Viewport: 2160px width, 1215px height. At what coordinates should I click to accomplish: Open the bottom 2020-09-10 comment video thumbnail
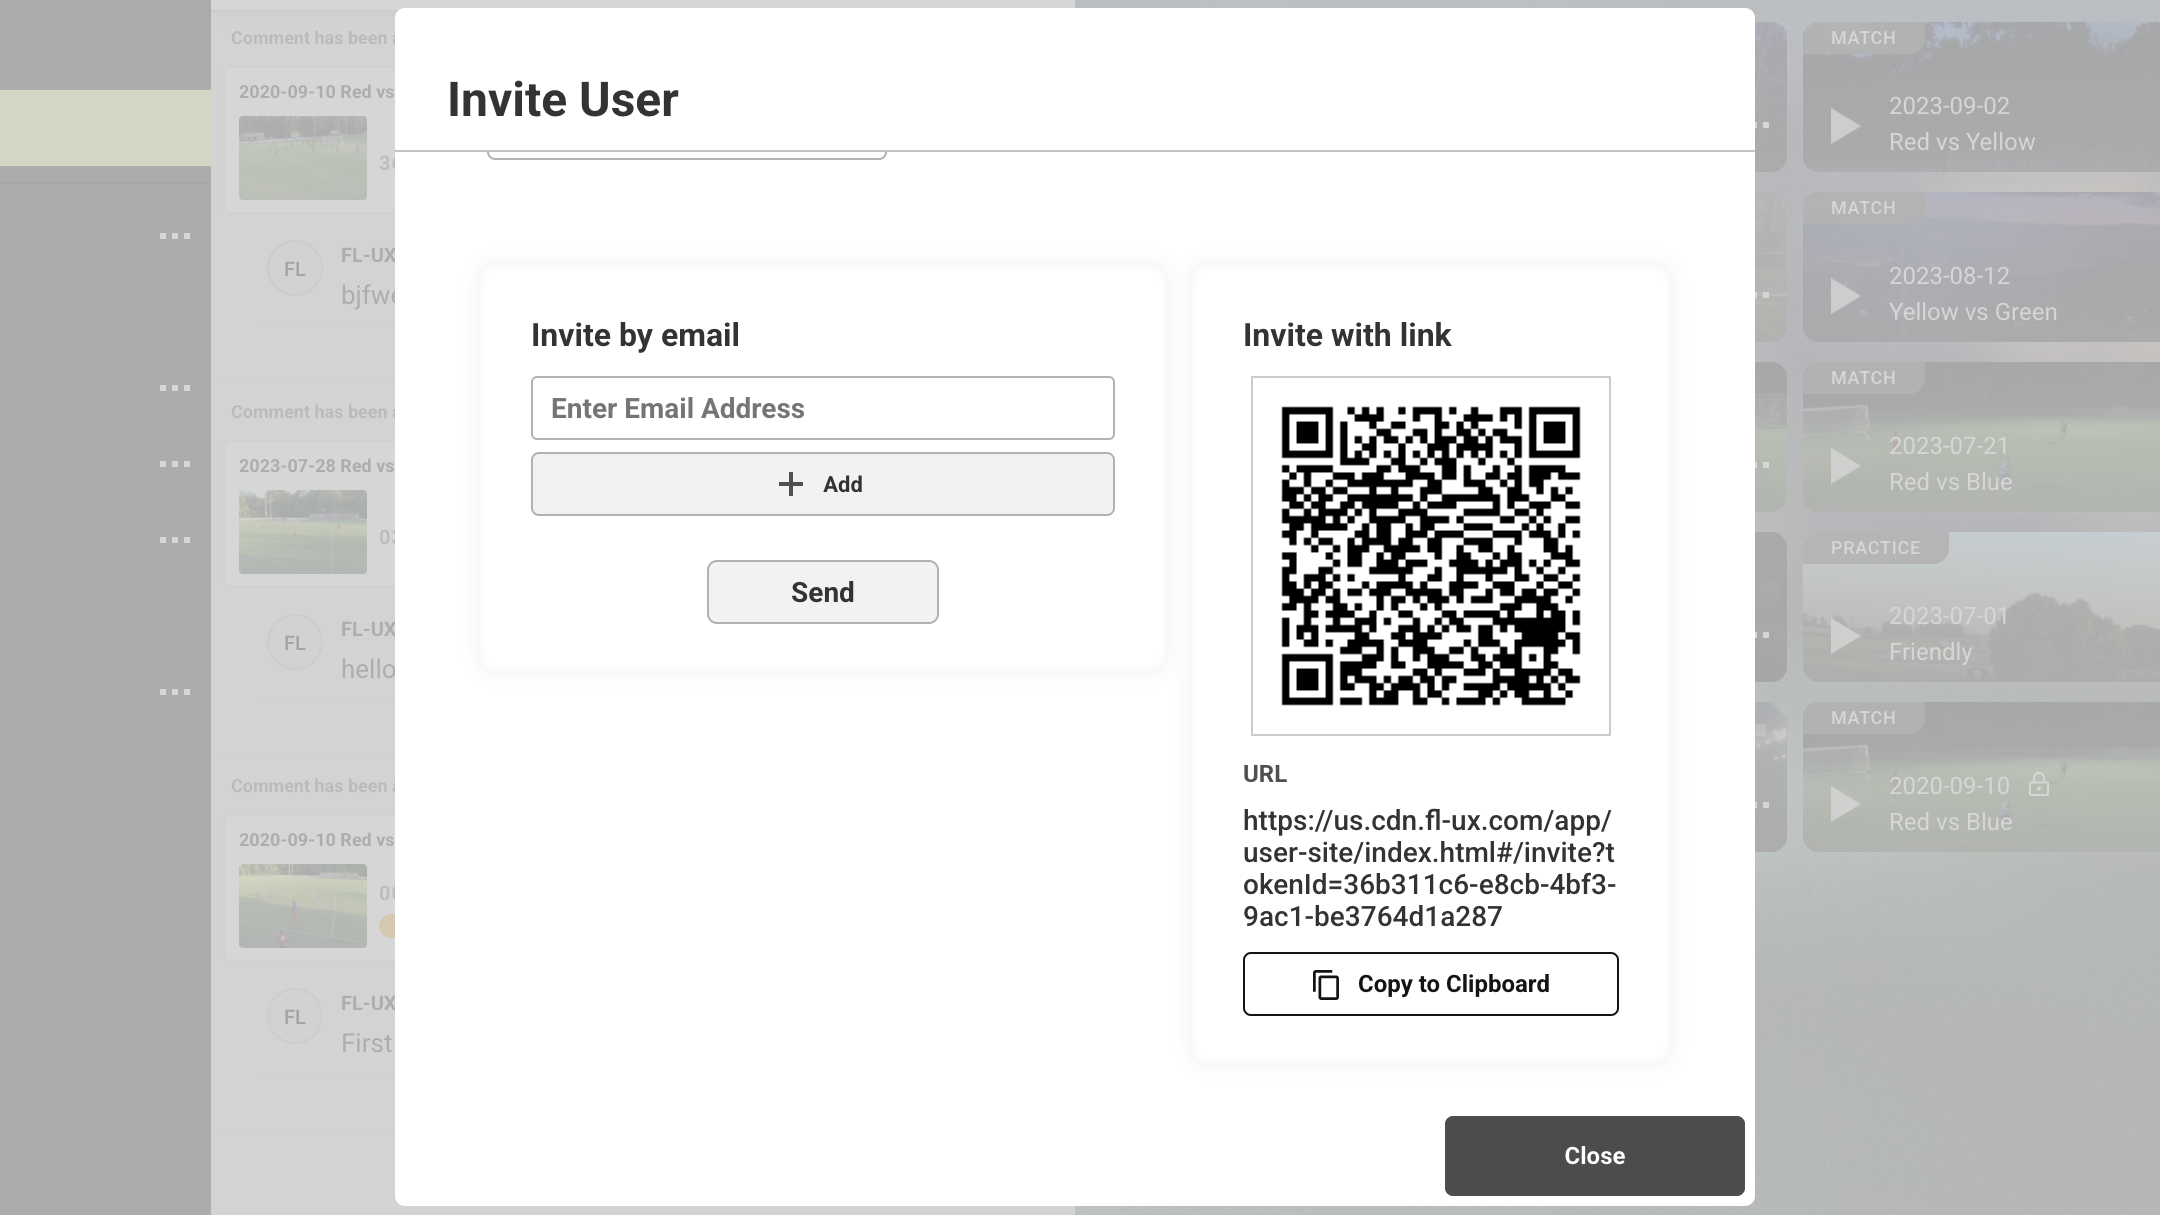click(303, 906)
